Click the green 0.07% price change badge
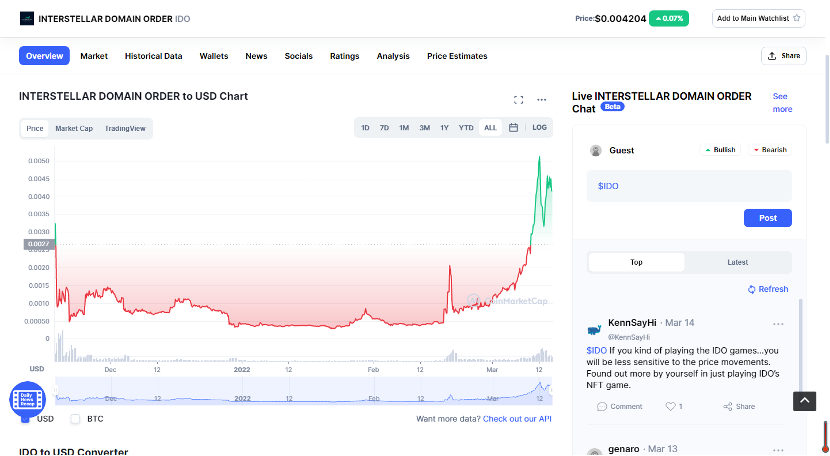Screen dimensions: 830x456 click(669, 19)
